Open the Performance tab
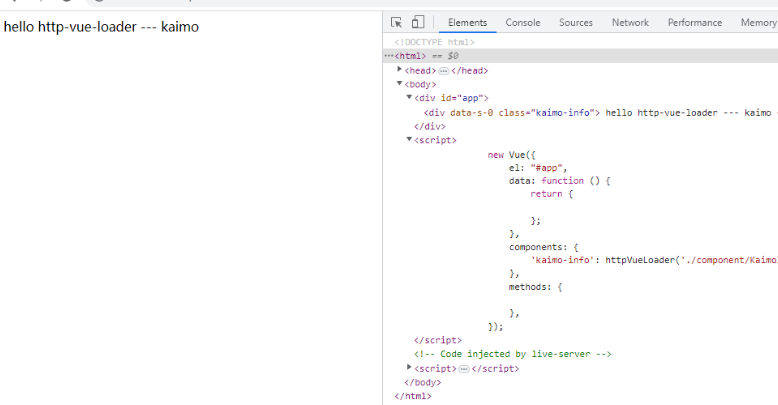This screenshot has width=778, height=405. click(x=695, y=22)
